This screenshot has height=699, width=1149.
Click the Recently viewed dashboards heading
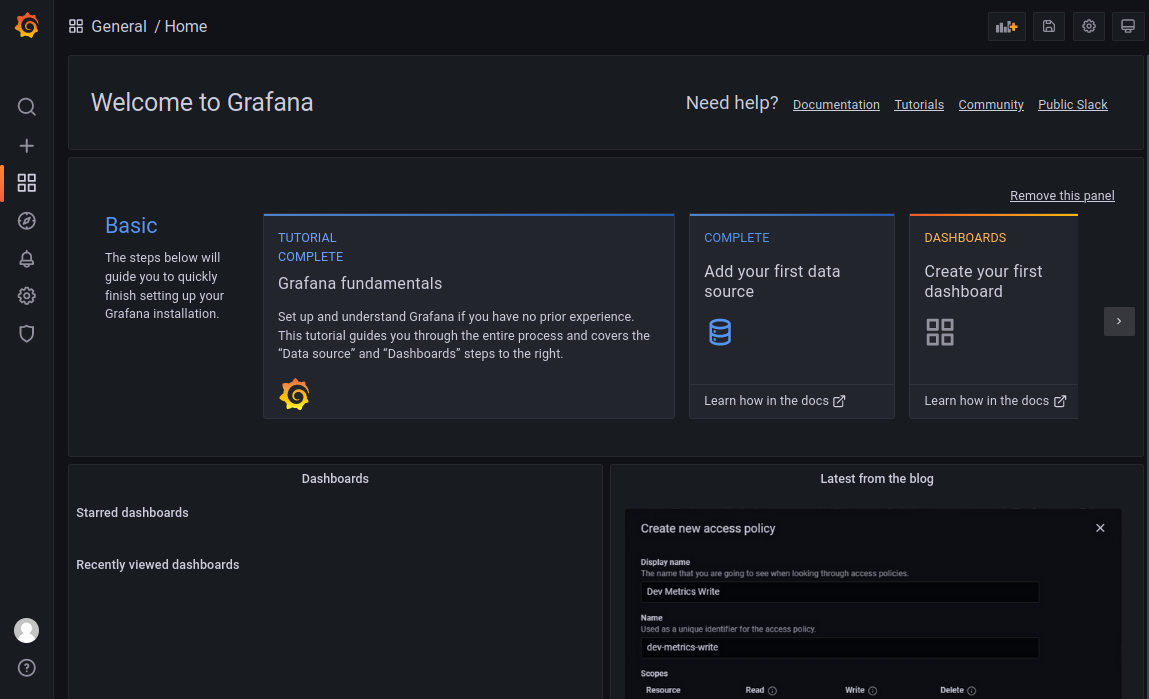point(158,565)
